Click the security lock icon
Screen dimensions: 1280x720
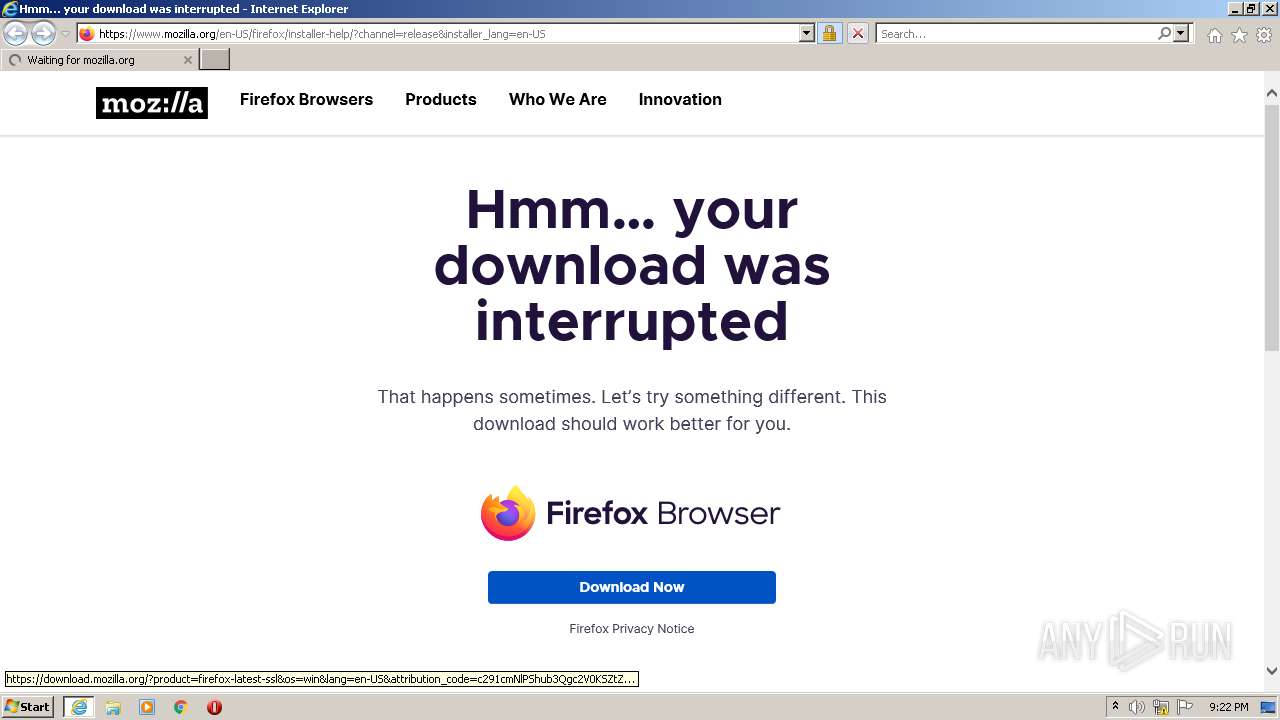click(x=829, y=34)
